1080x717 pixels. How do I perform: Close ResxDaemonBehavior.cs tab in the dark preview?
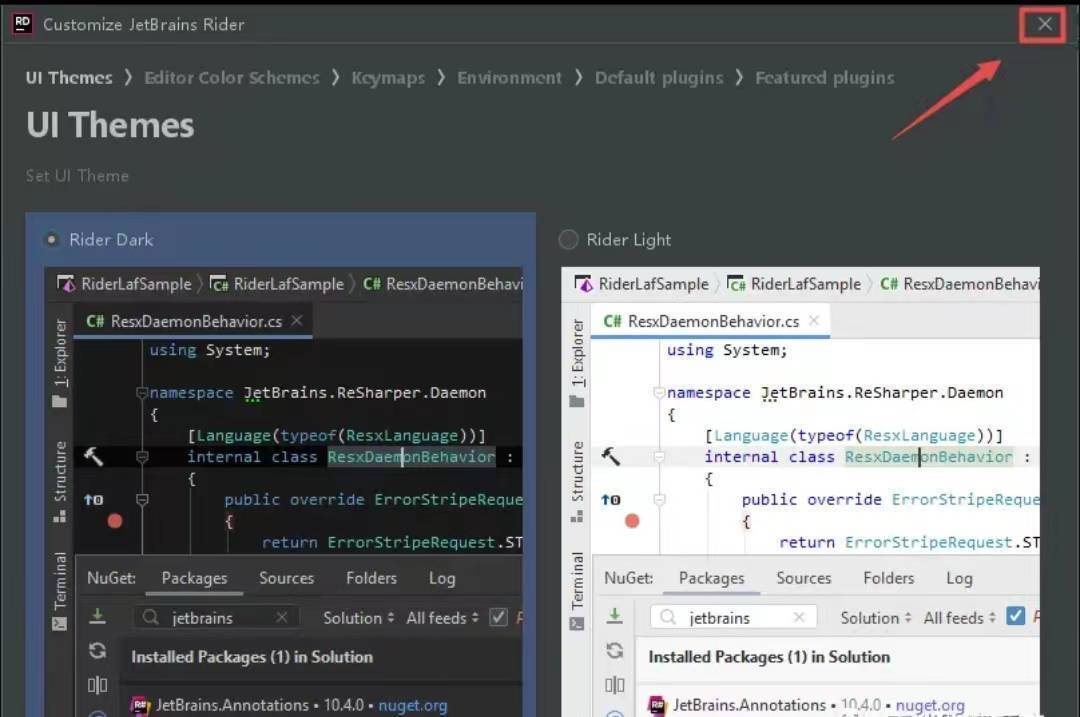pos(297,320)
